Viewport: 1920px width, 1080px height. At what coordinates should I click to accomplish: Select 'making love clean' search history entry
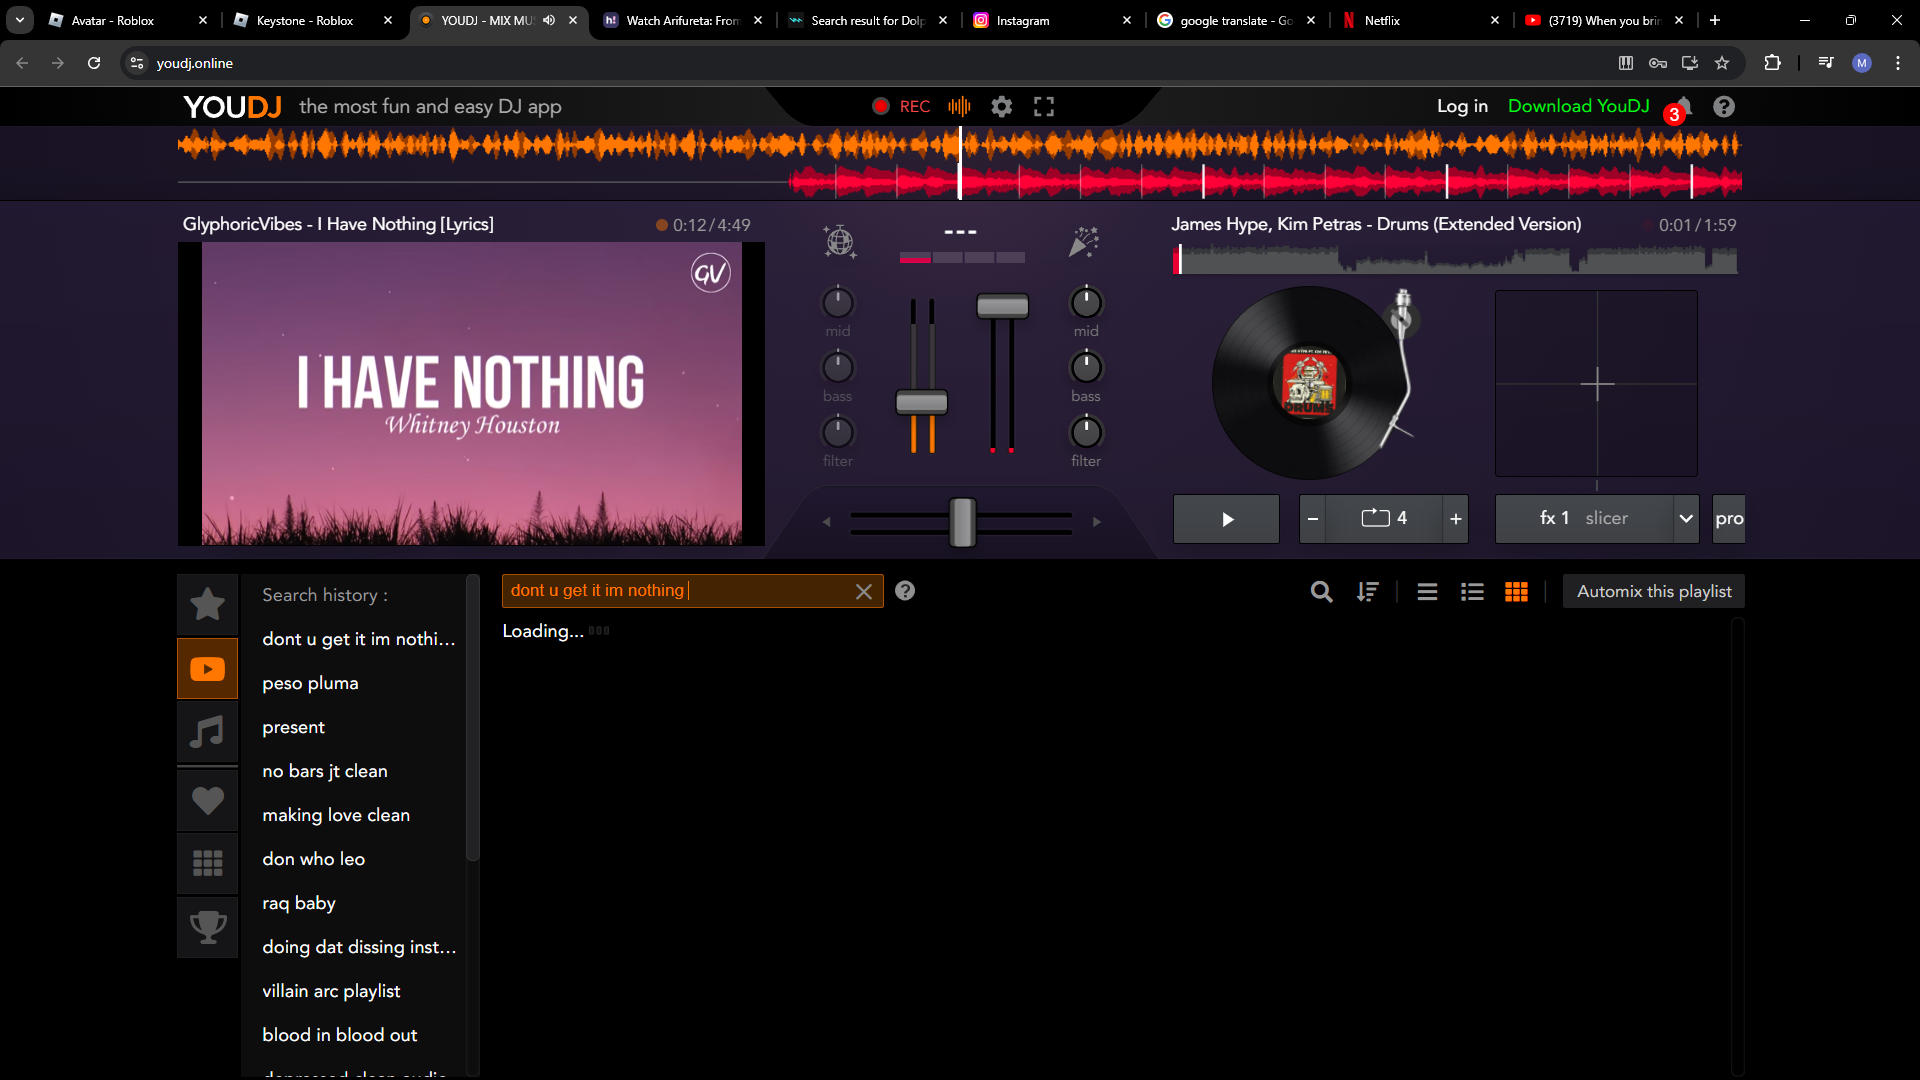(x=336, y=815)
